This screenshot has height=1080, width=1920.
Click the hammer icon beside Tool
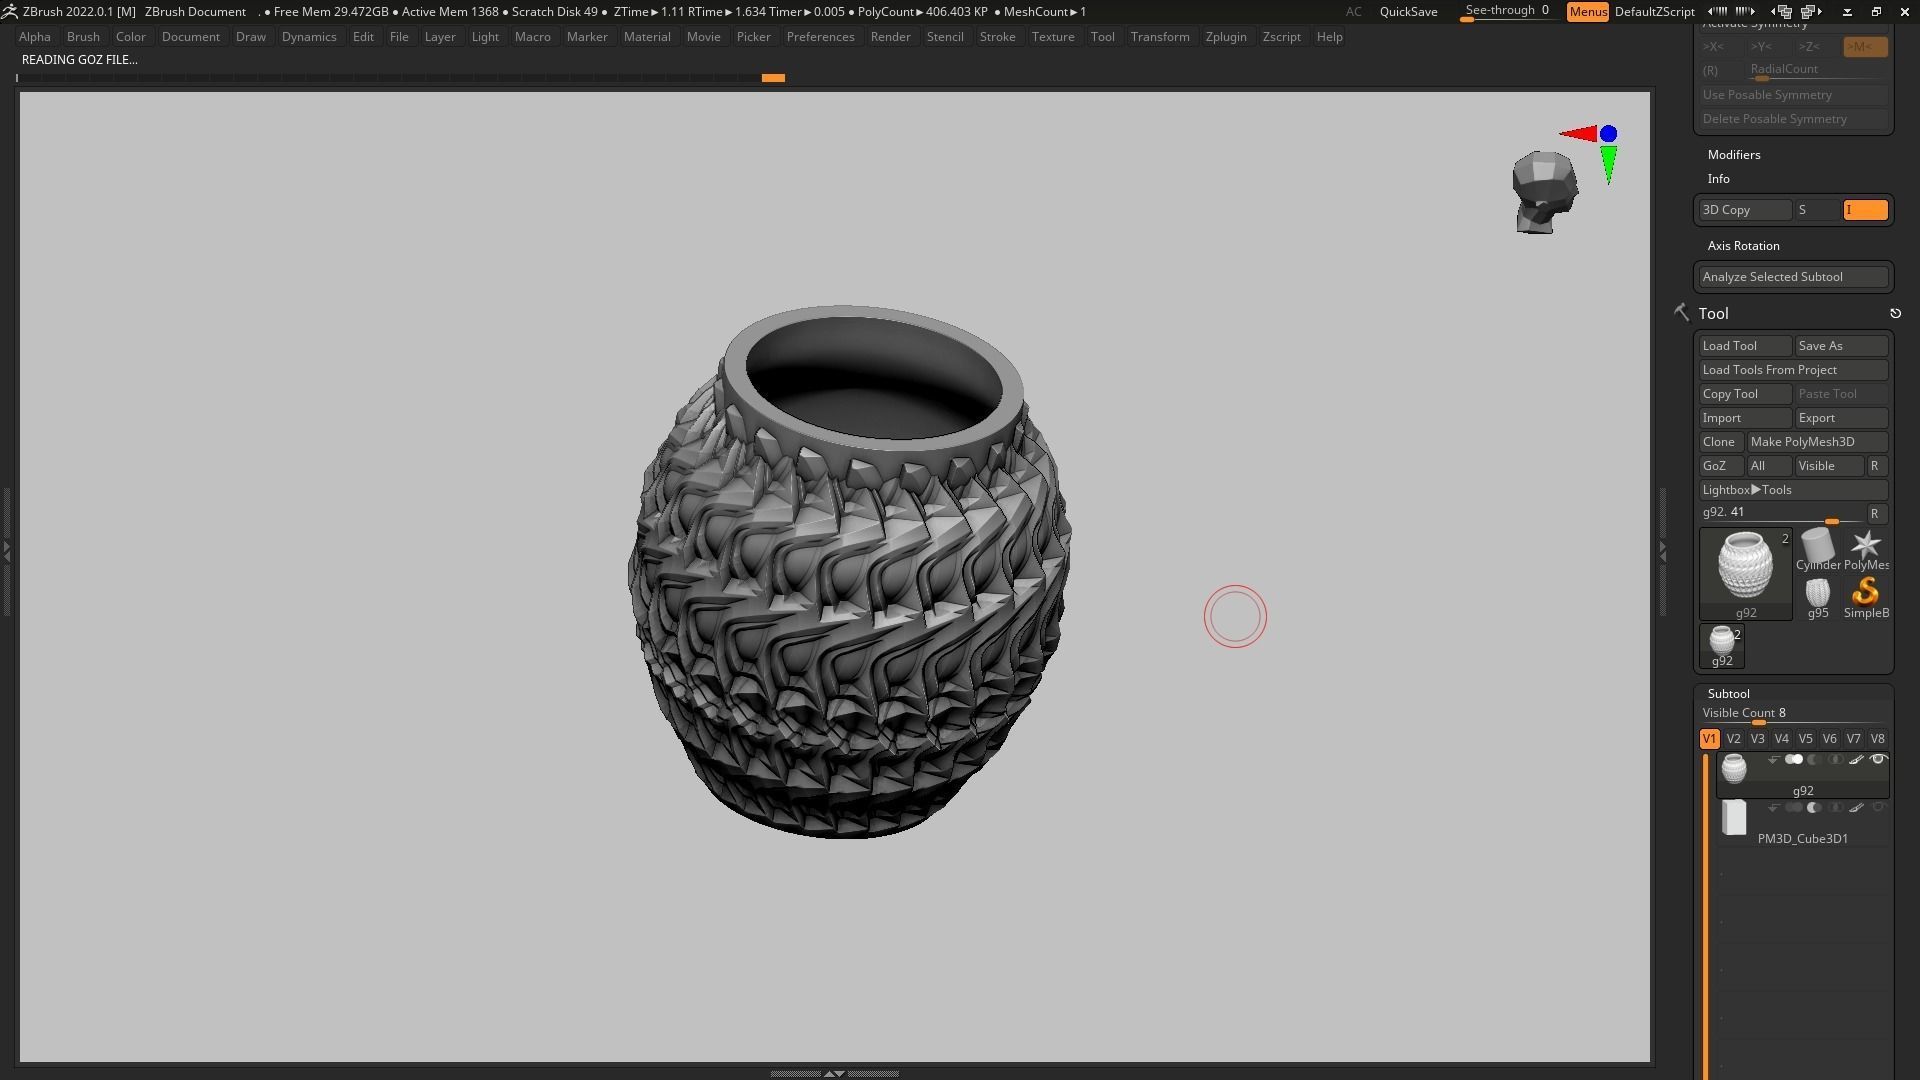tap(1681, 313)
